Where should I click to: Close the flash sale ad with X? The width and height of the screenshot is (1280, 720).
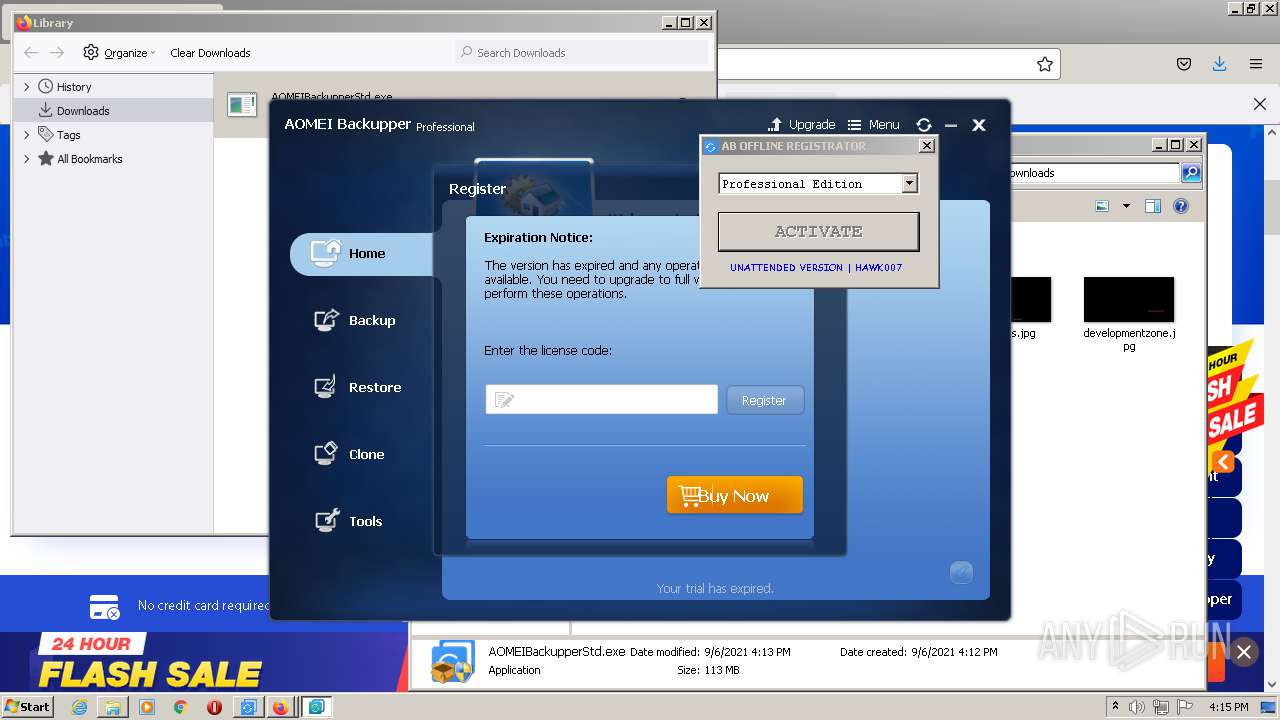pyautogui.click(x=1243, y=652)
